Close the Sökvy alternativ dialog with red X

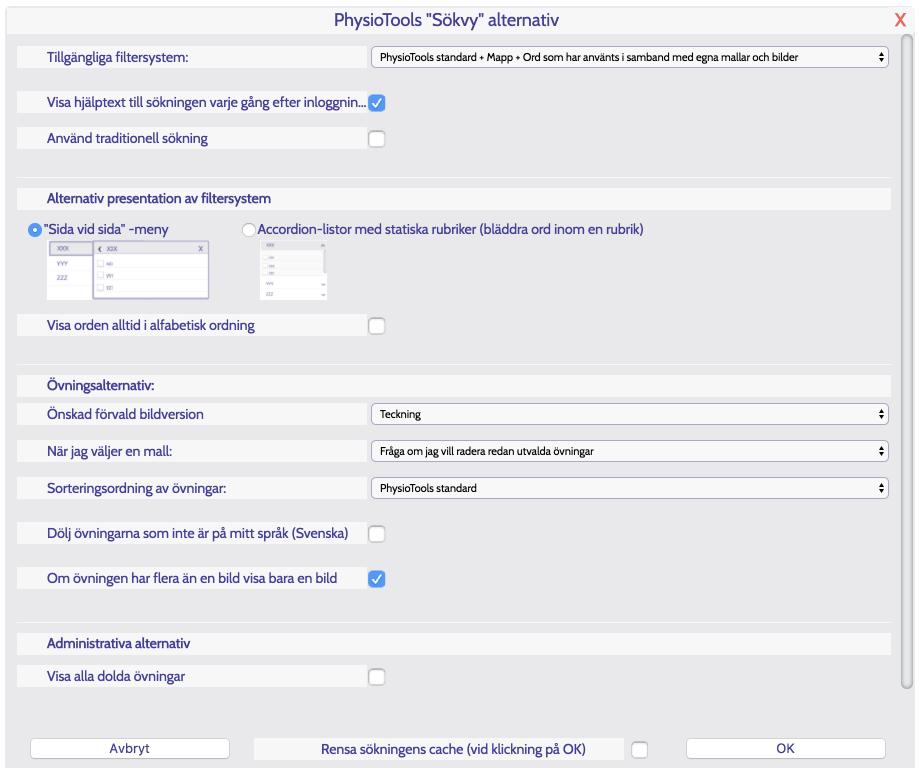pos(900,20)
